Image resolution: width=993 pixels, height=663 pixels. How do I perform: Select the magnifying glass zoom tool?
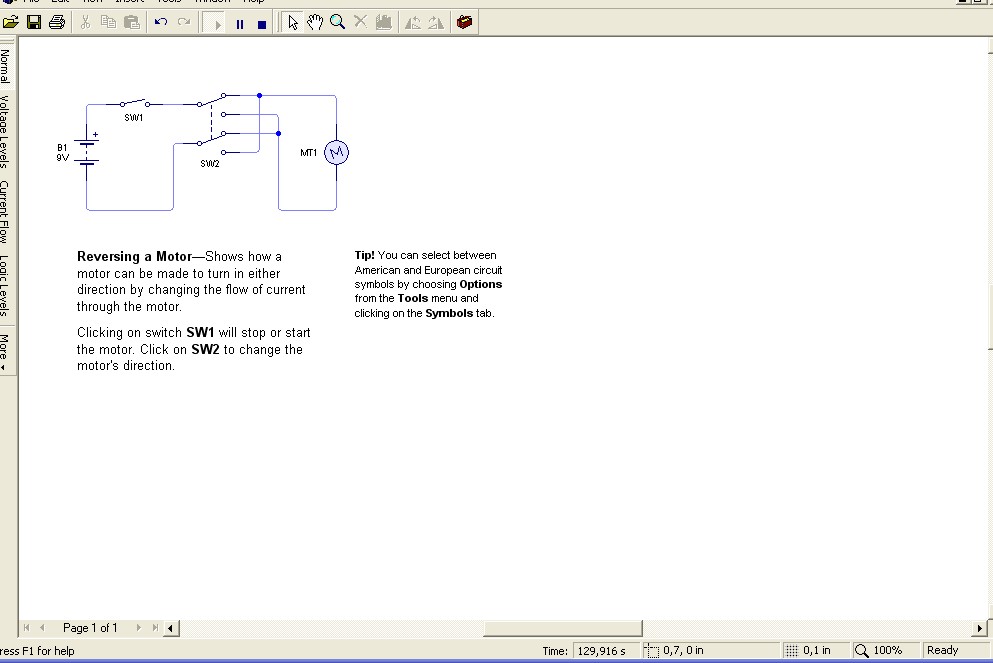click(x=338, y=23)
